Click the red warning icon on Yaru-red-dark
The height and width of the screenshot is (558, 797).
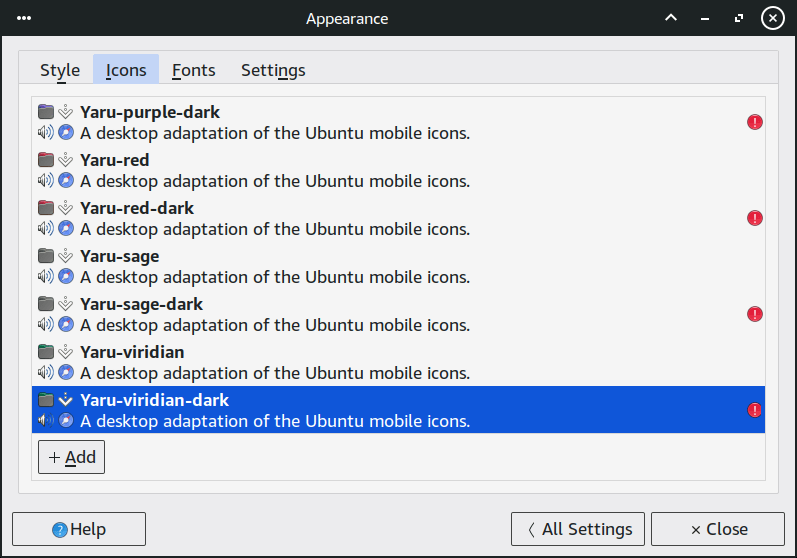click(x=755, y=218)
